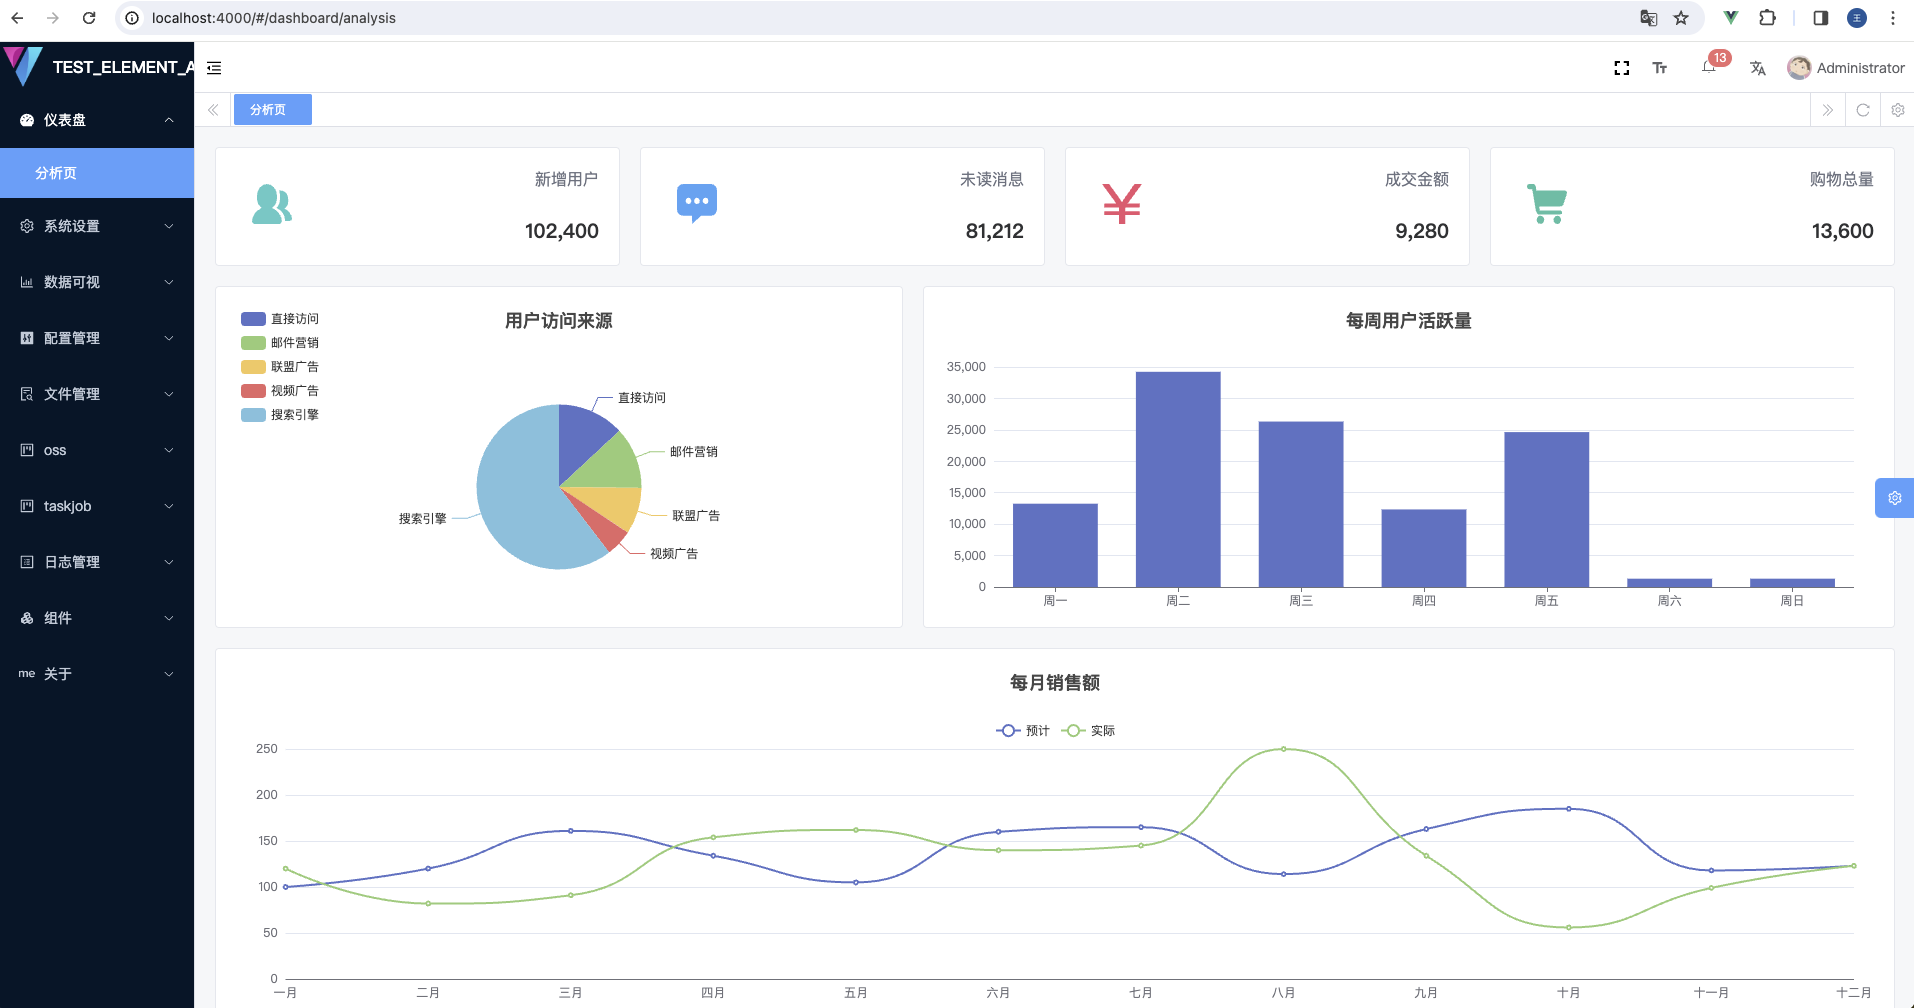Expand the 数据可视 sidebar menu

pos(97,282)
